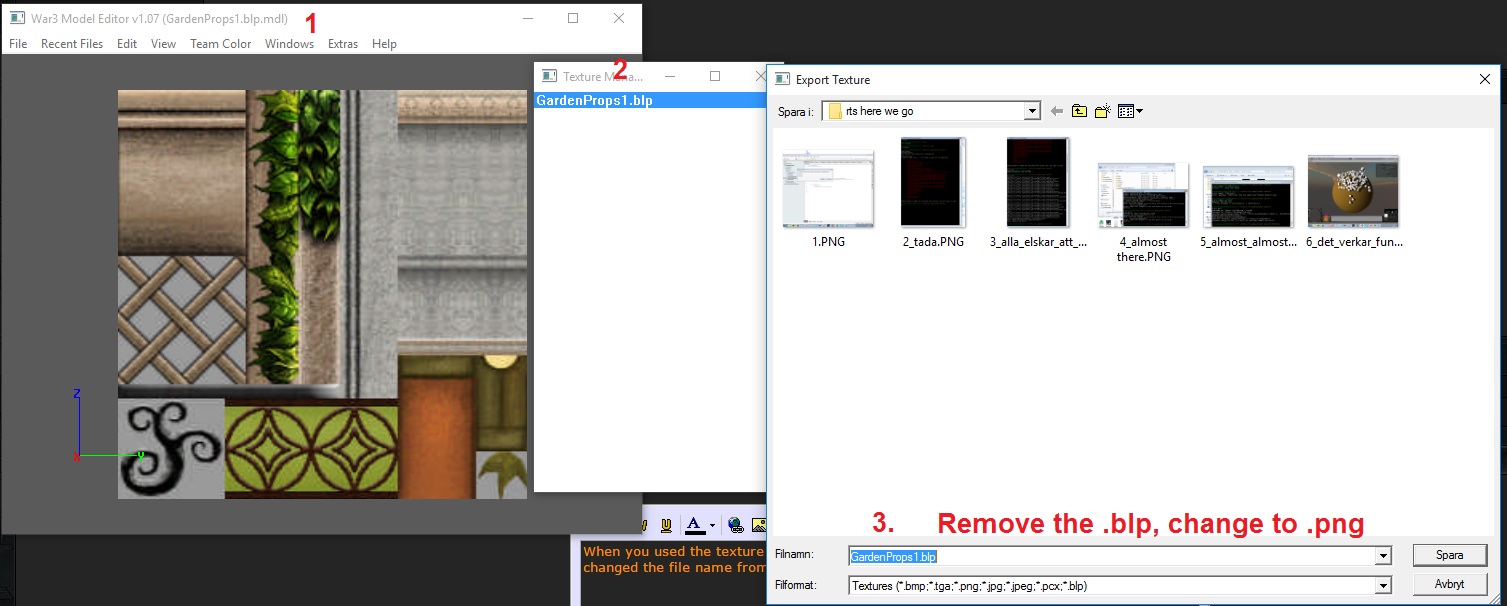Click the War3 Model Editor title bar icon
This screenshot has width=1507, height=606.
(x=17, y=18)
